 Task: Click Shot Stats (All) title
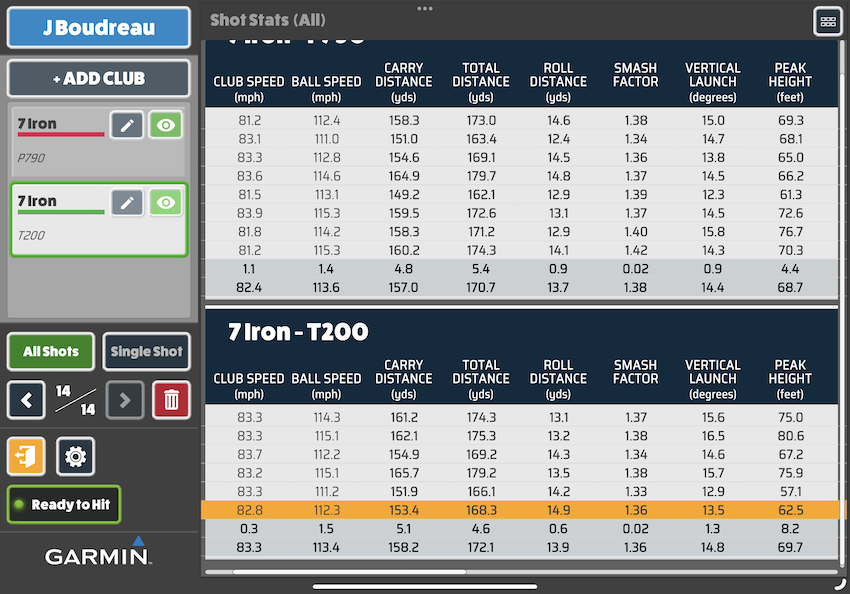(268, 20)
